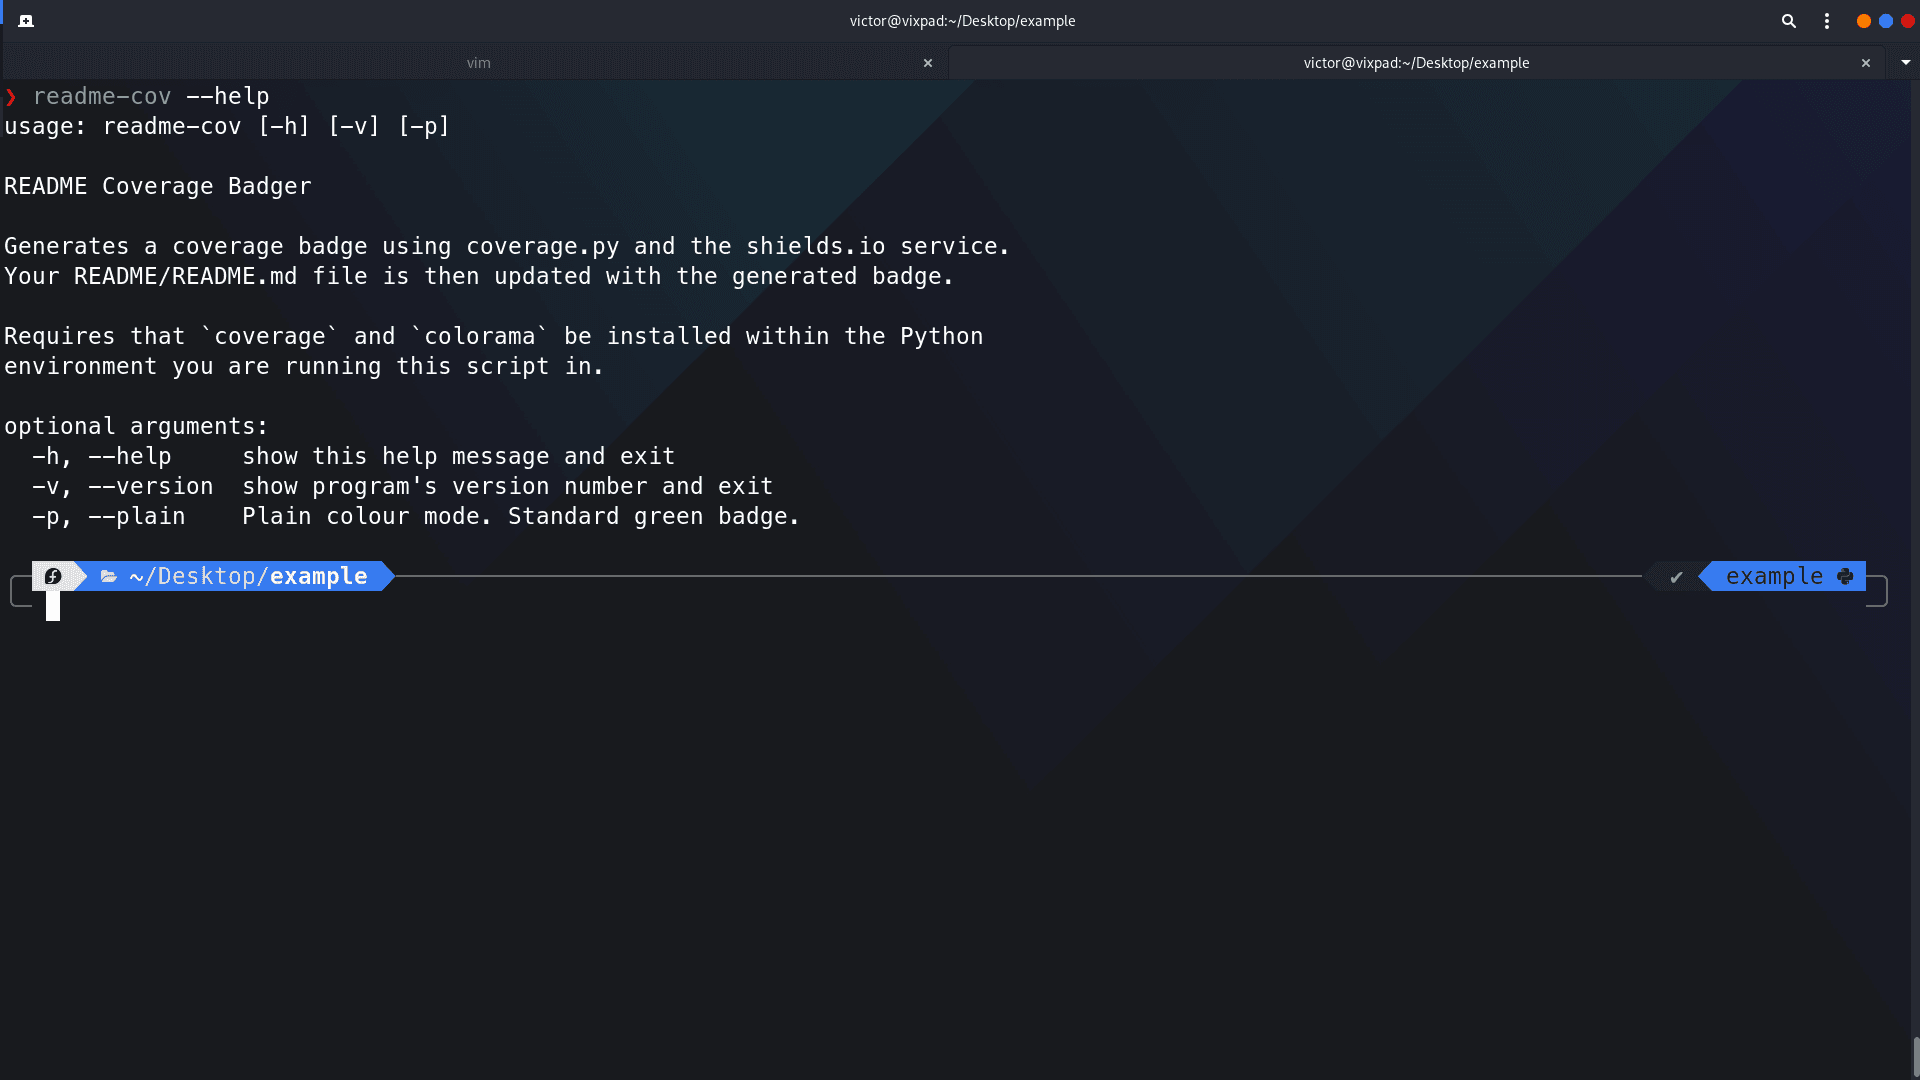The width and height of the screenshot is (1920, 1080).
Task: Click the folder icon in the prompt path segment
Action: click(109, 576)
